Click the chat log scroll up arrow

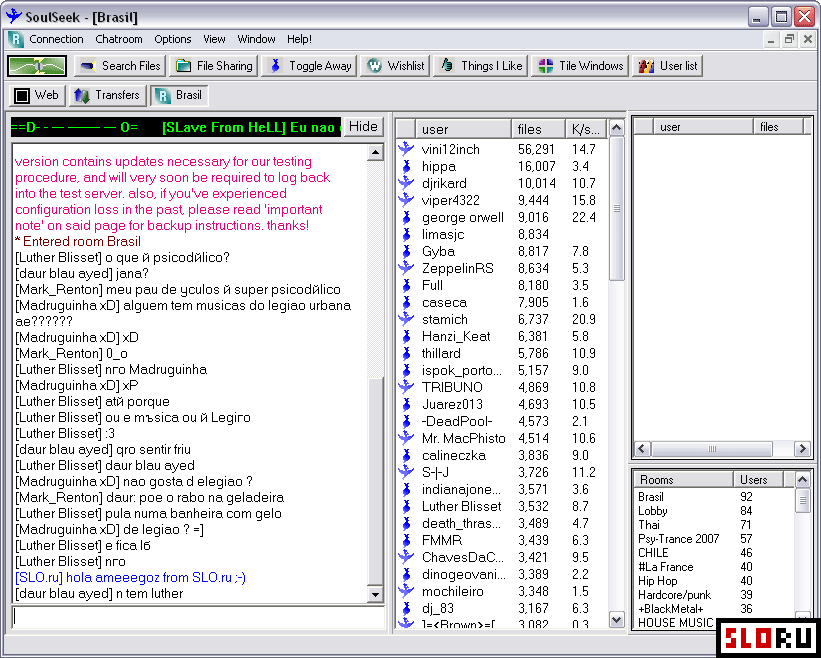[x=375, y=152]
